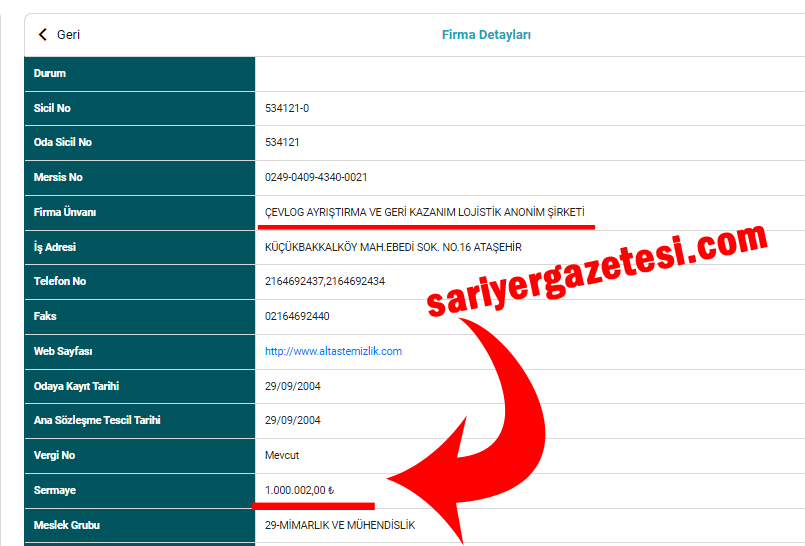Click the back chevron arrow icon
Image resolution: width=805 pixels, height=546 pixels.
[x=42, y=35]
